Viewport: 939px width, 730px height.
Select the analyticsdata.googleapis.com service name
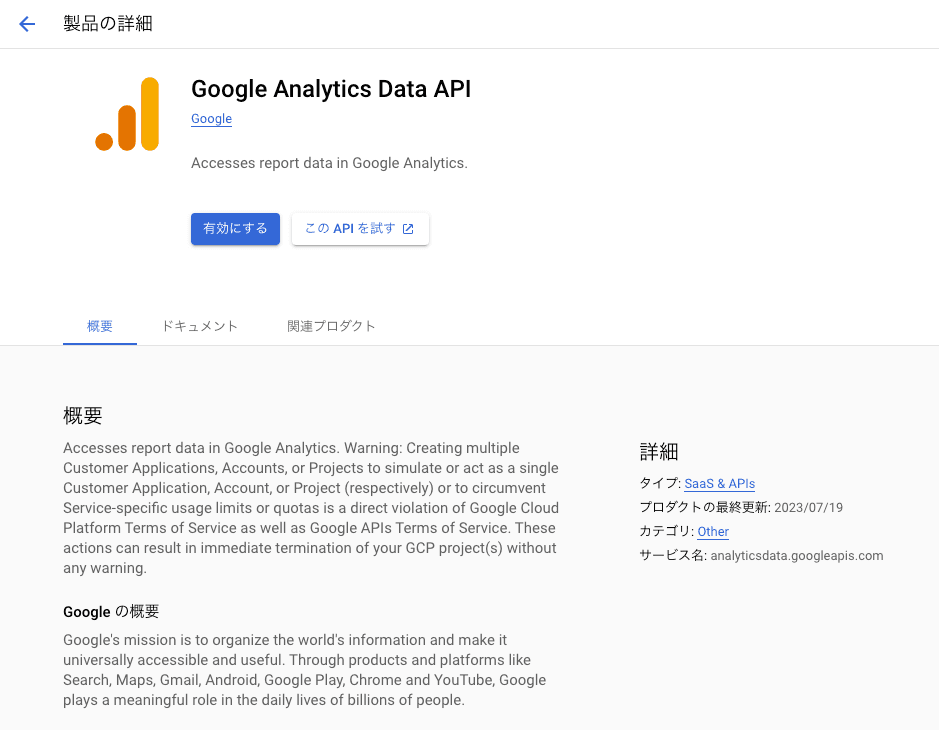[796, 555]
